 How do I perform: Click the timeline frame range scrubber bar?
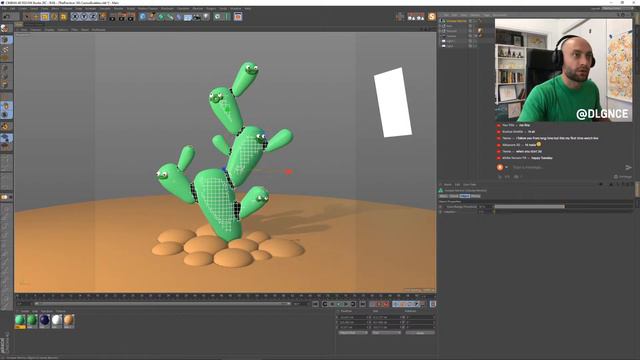[162, 304]
